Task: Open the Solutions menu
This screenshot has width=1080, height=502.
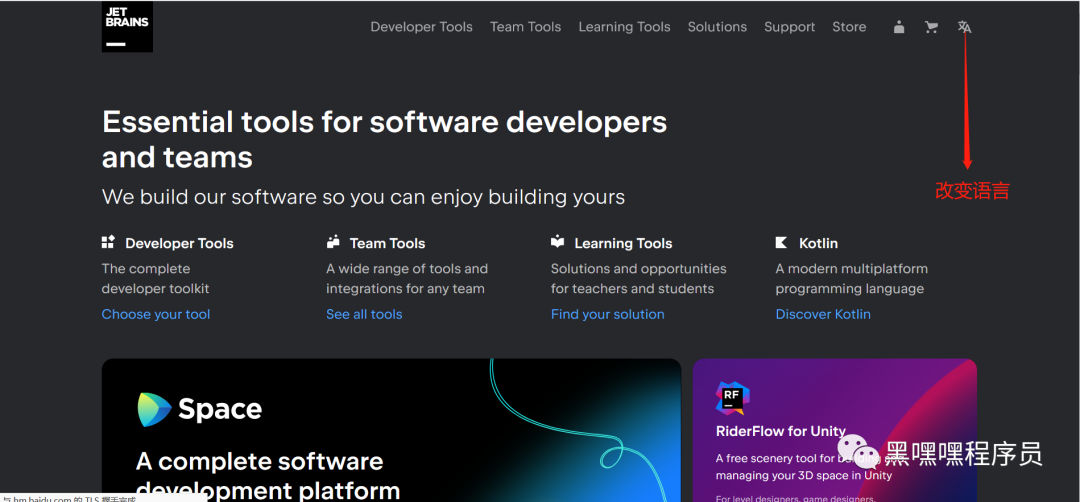Action: [717, 27]
